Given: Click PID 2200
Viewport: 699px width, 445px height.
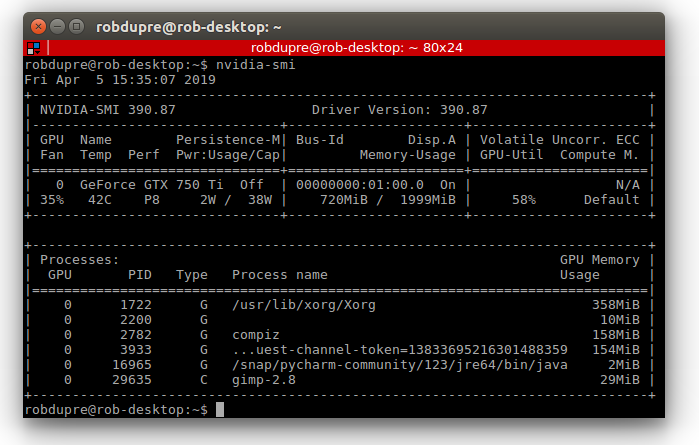Looking at the screenshot, I should 136,320.
